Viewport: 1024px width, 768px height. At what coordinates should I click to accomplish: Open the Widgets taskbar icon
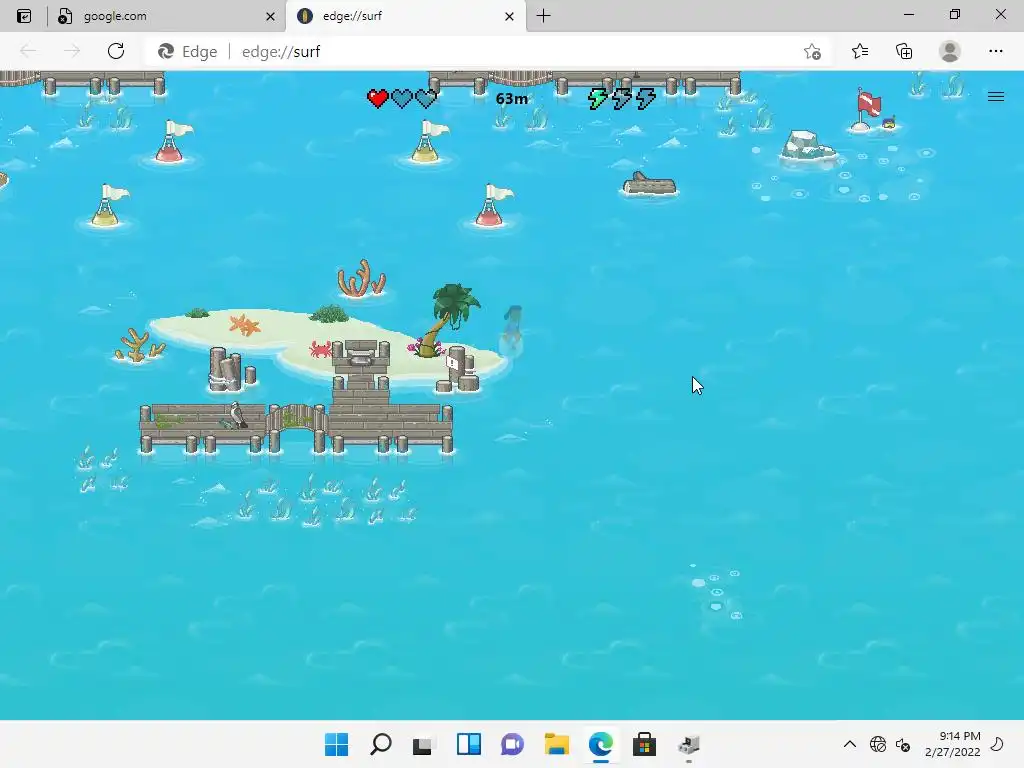[x=468, y=744]
